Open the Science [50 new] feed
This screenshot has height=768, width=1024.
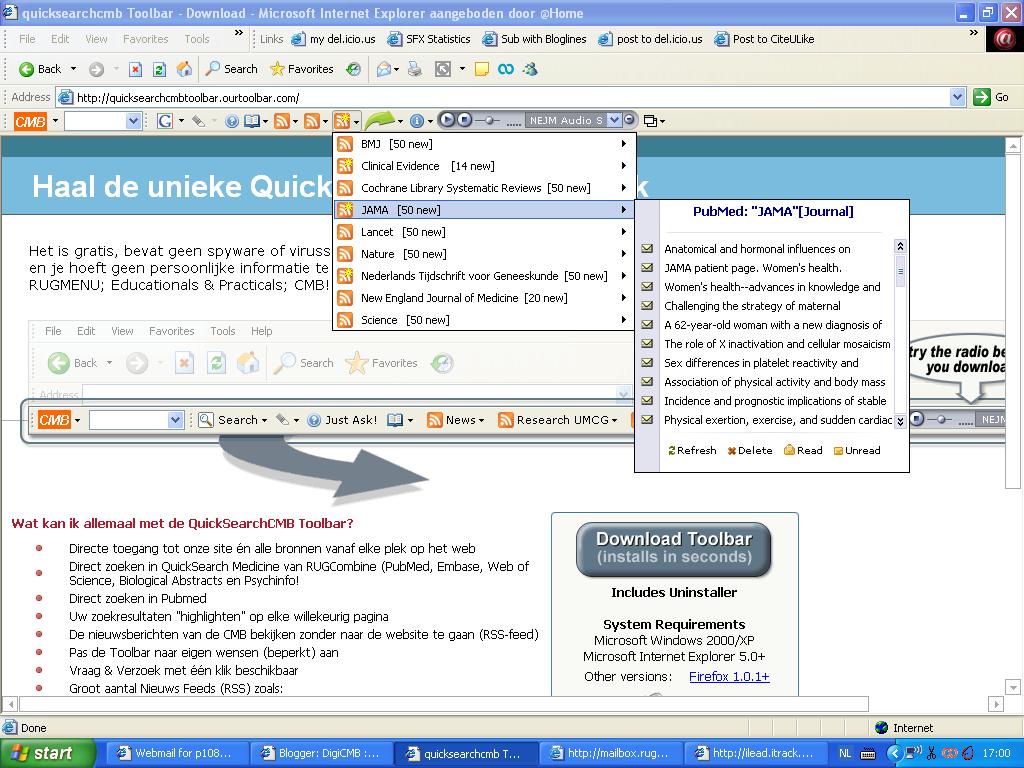(x=483, y=320)
